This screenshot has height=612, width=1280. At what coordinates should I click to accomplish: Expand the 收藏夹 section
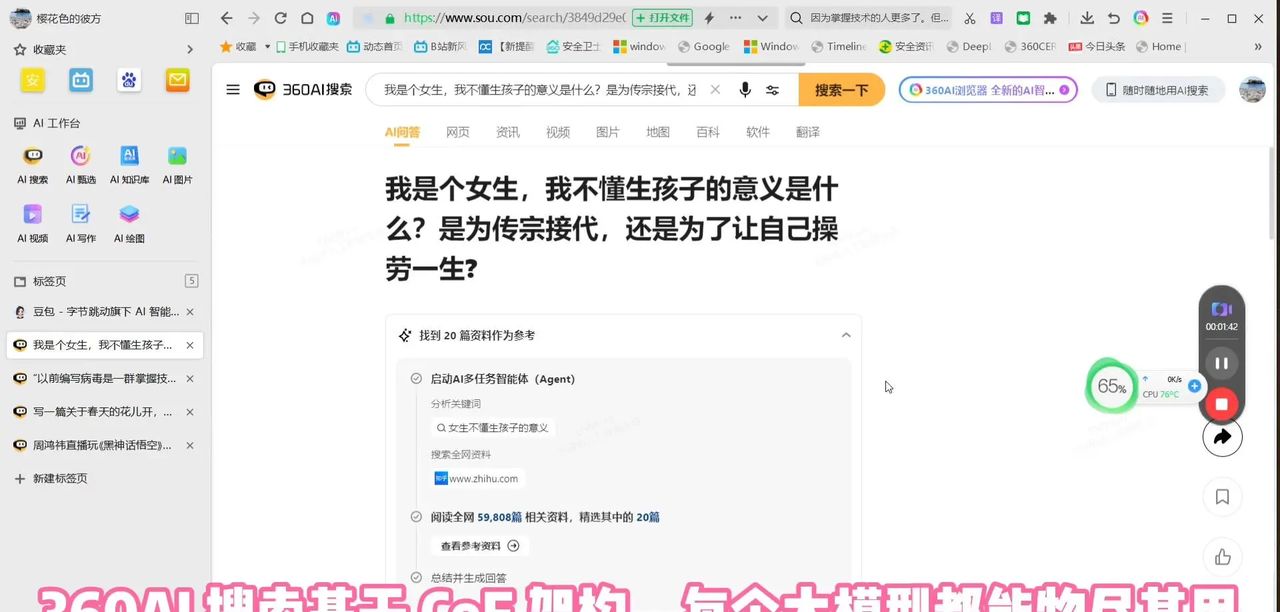click(52, 50)
